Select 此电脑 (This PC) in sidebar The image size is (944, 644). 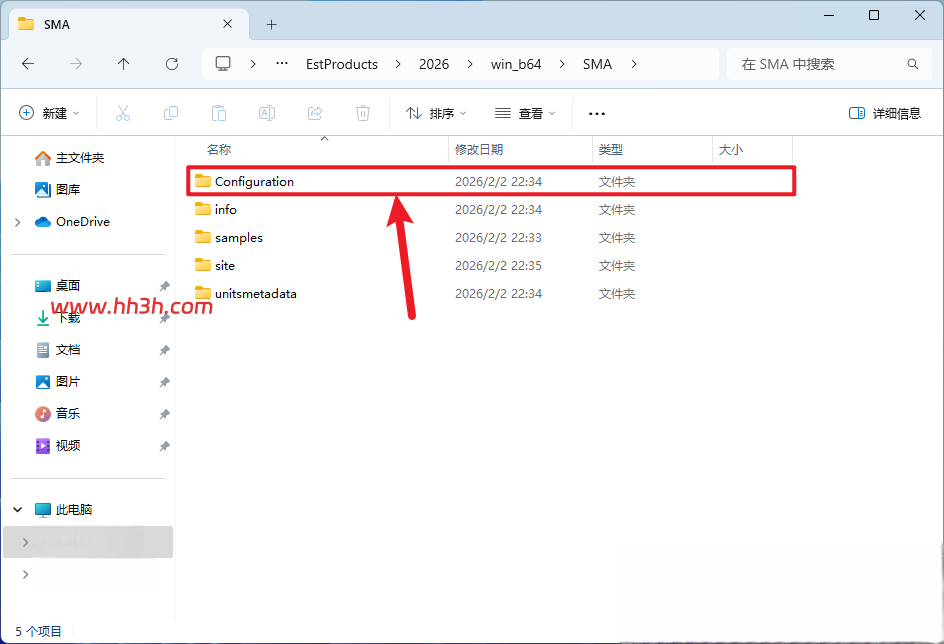point(64,510)
